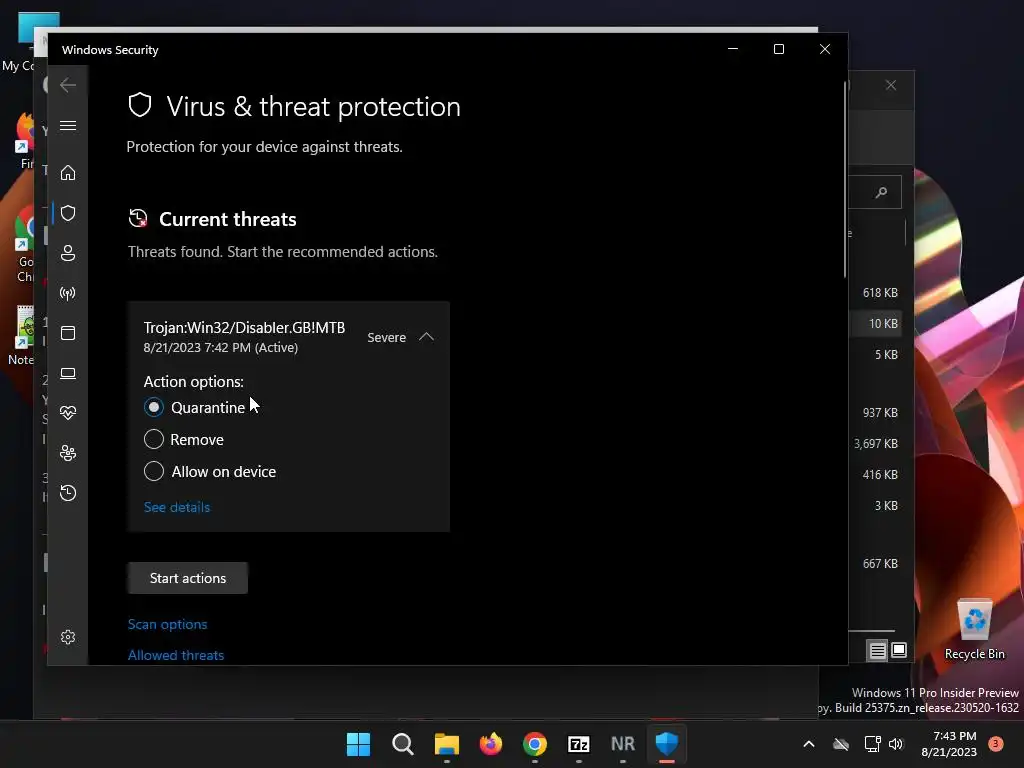Open the Home sidebar icon

coord(68,172)
